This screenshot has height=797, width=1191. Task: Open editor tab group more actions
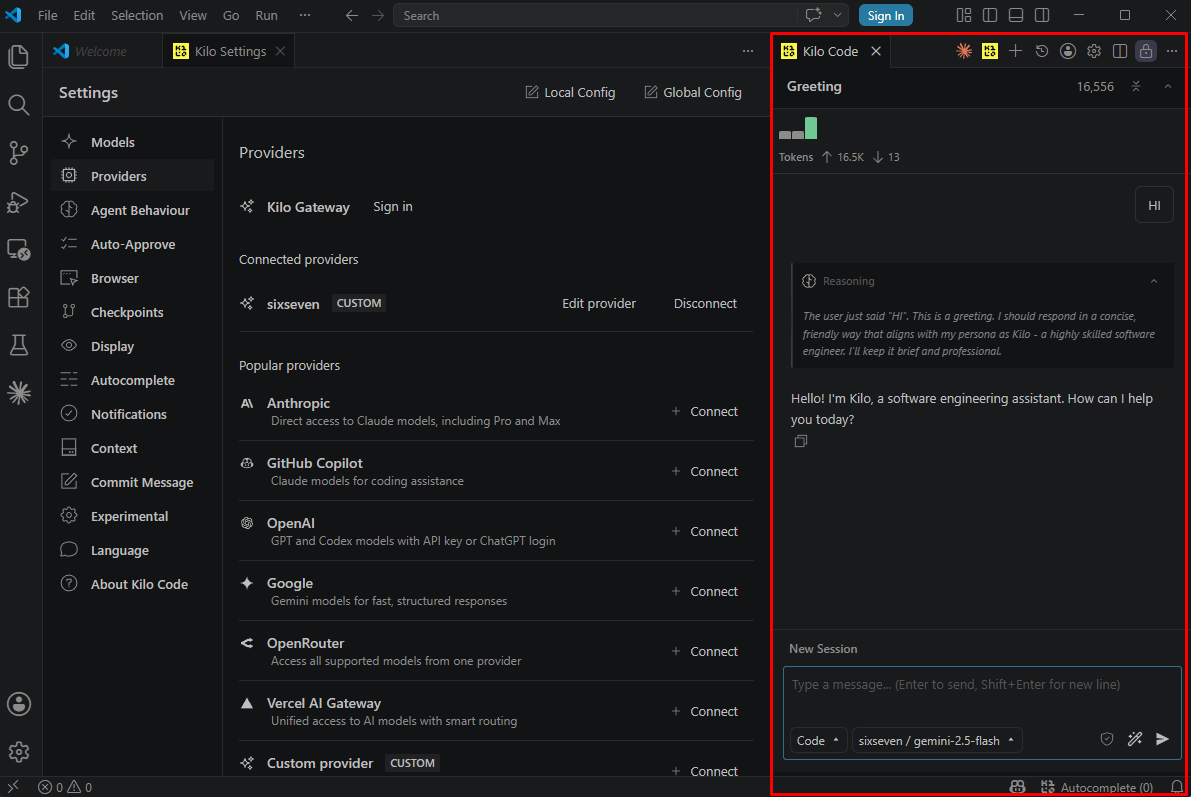point(748,51)
